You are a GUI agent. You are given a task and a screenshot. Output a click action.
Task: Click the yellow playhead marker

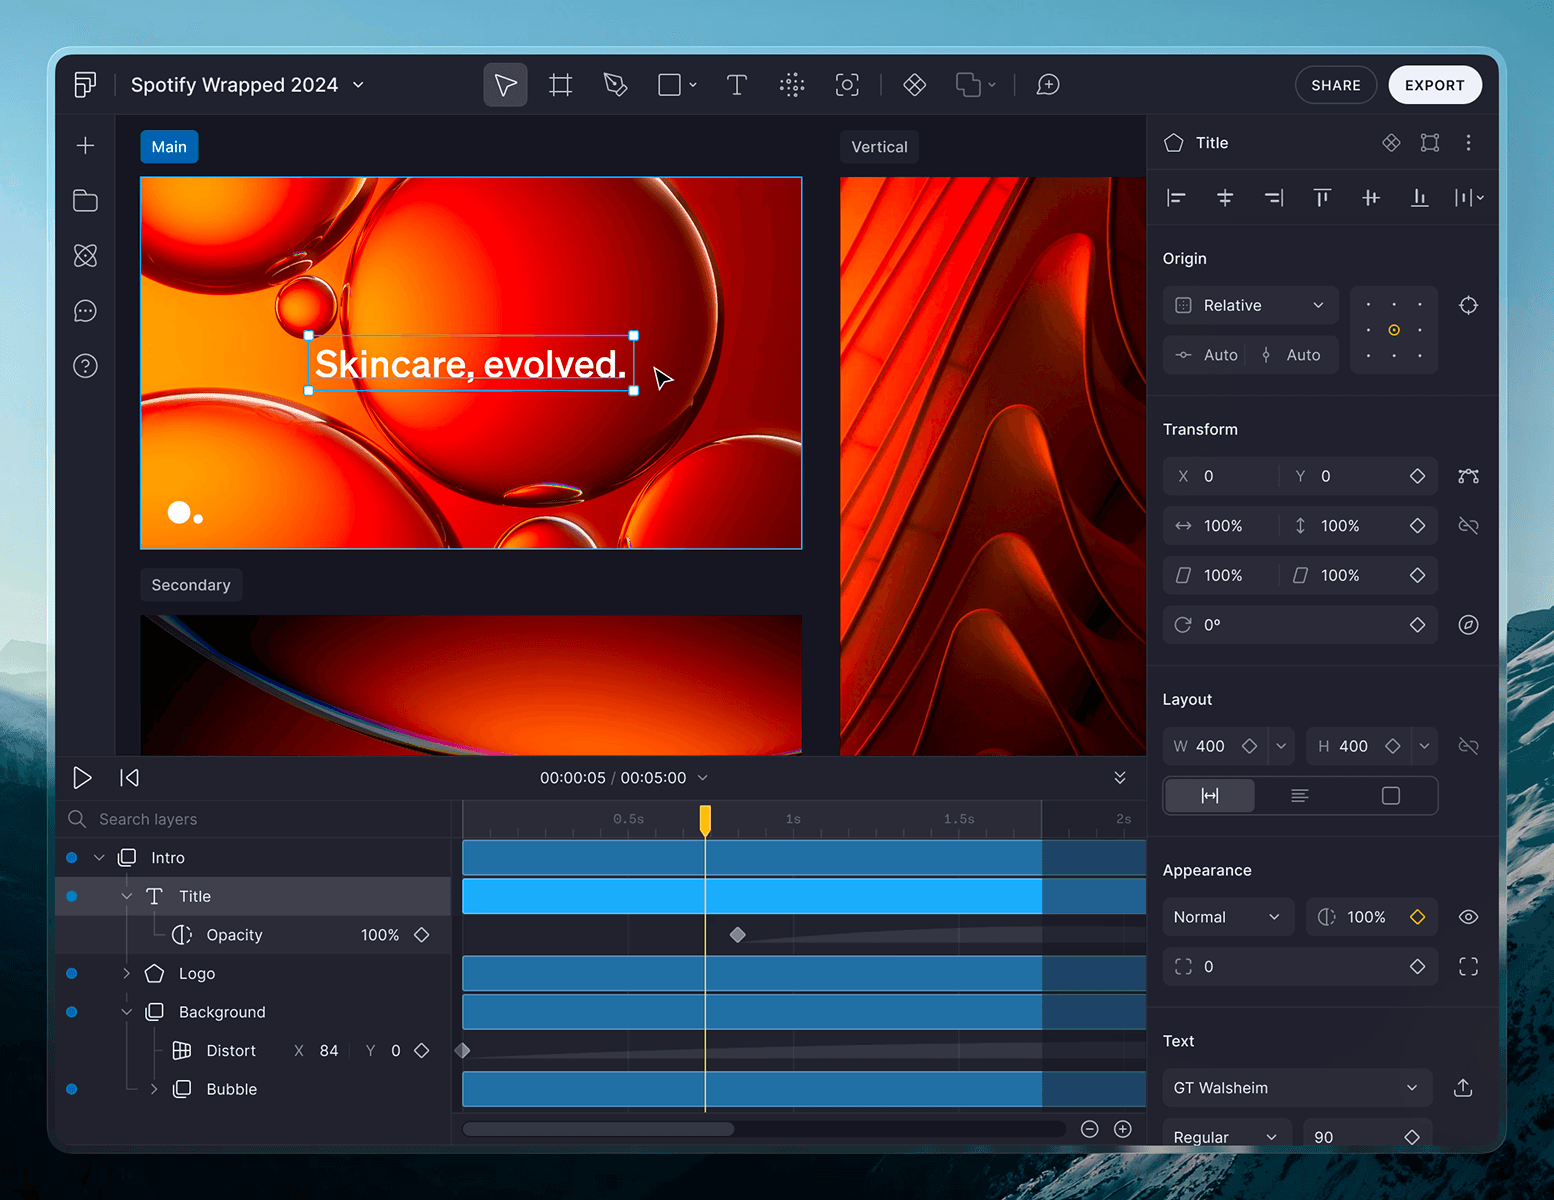click(705, 820)
